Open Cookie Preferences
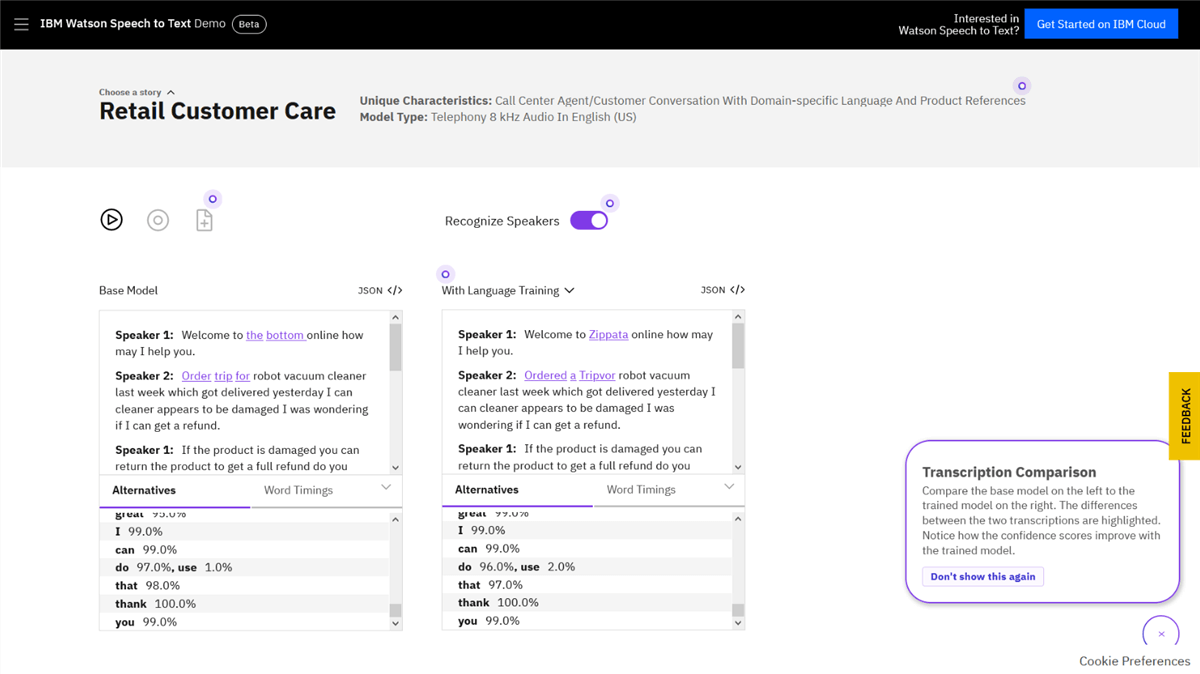This screenshot has width=1200, height=674. coord(1135,661)
